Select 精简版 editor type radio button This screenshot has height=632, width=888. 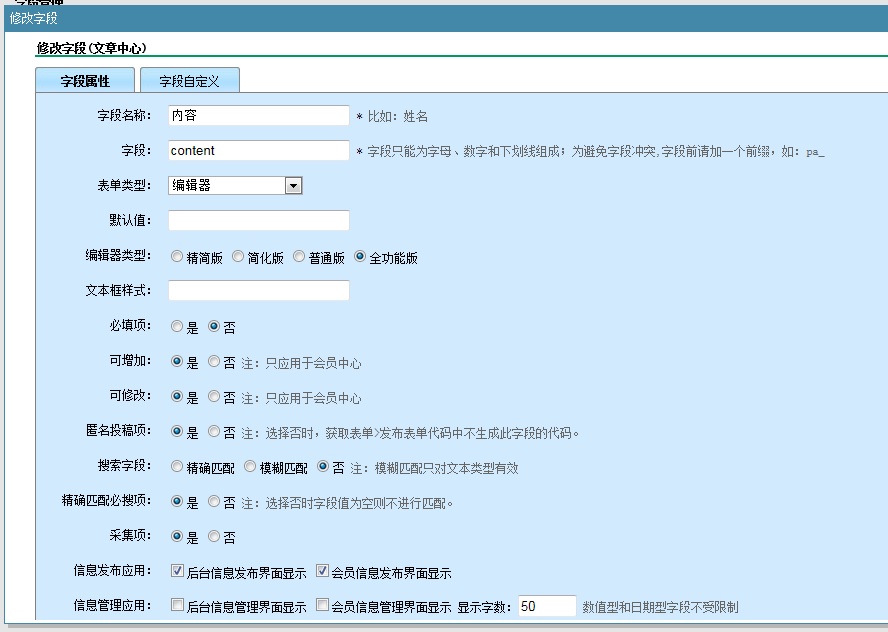click(x=178, y=257)
